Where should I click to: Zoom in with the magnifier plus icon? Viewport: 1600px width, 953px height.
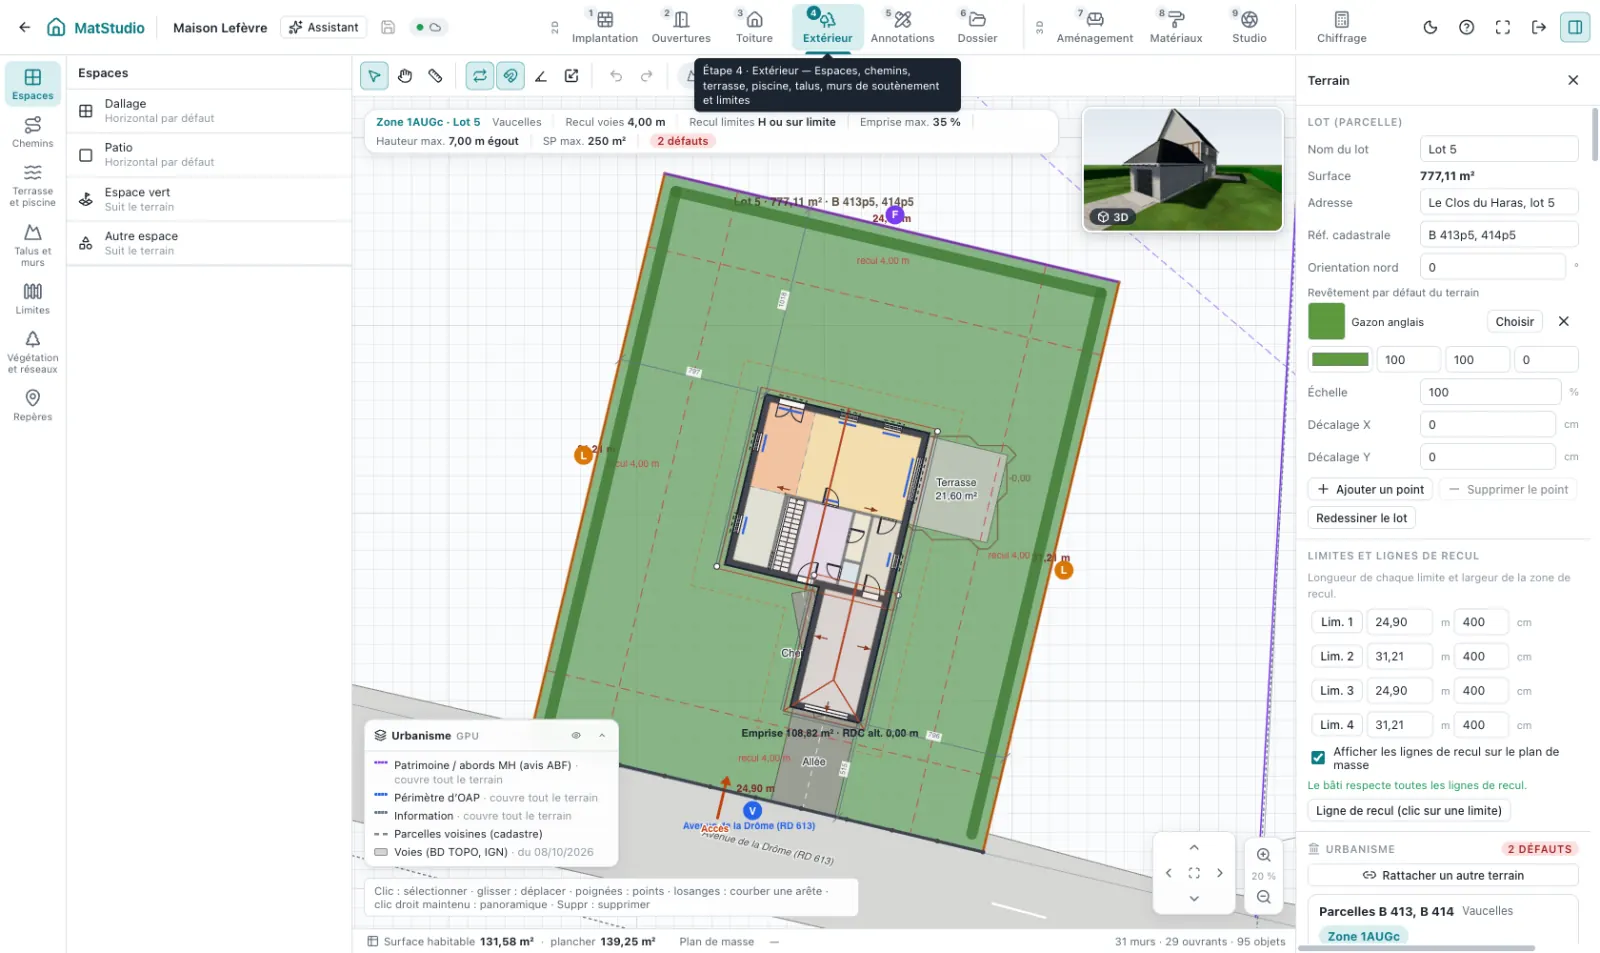click(x=1264, y=855)
